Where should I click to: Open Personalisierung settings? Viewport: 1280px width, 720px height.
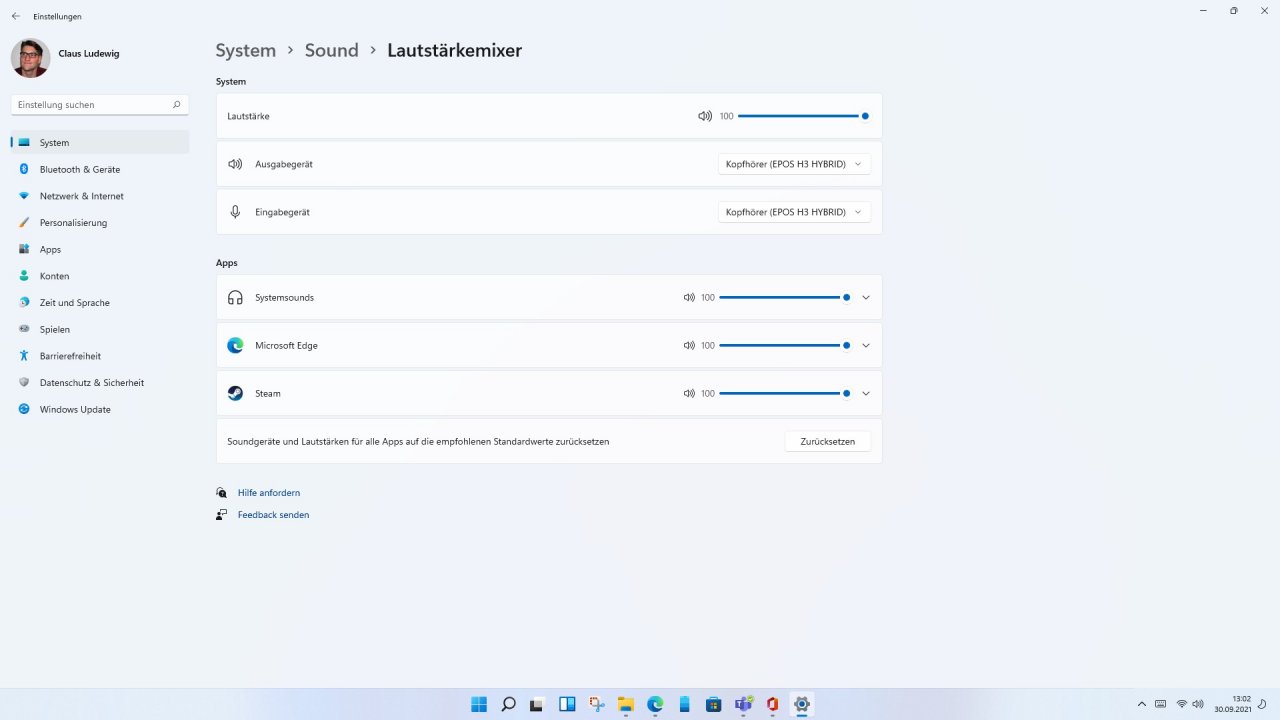pyautogui.click(x=100, y=223)
